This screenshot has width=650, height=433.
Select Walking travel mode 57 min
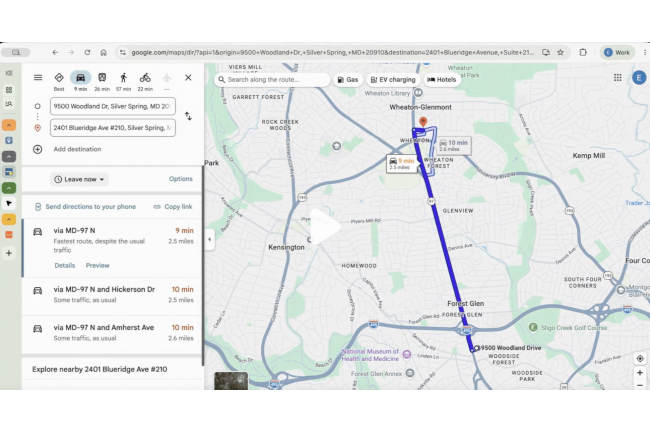(x=124, y=82)
